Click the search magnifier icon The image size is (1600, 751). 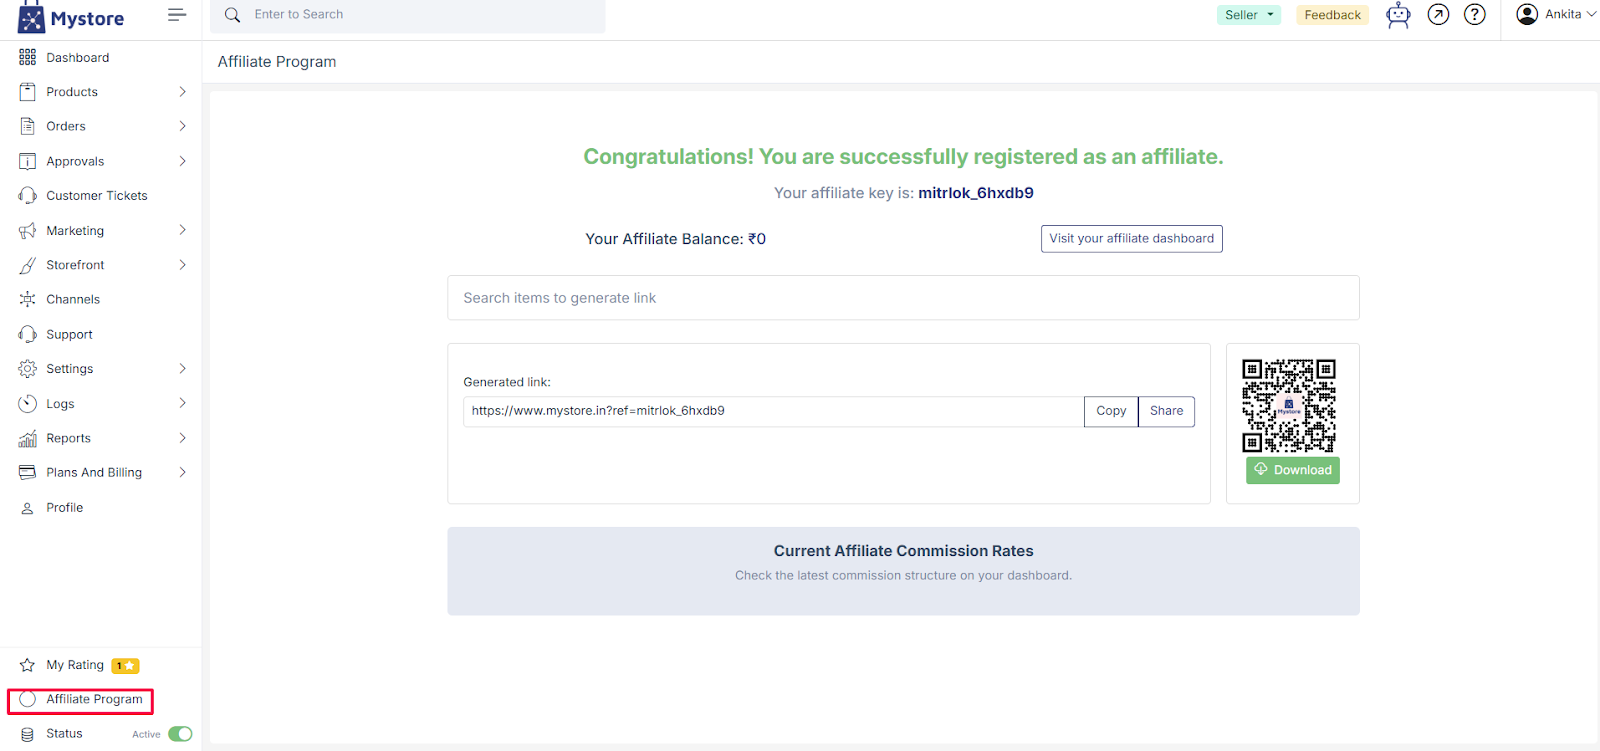(x=233, y=15)
